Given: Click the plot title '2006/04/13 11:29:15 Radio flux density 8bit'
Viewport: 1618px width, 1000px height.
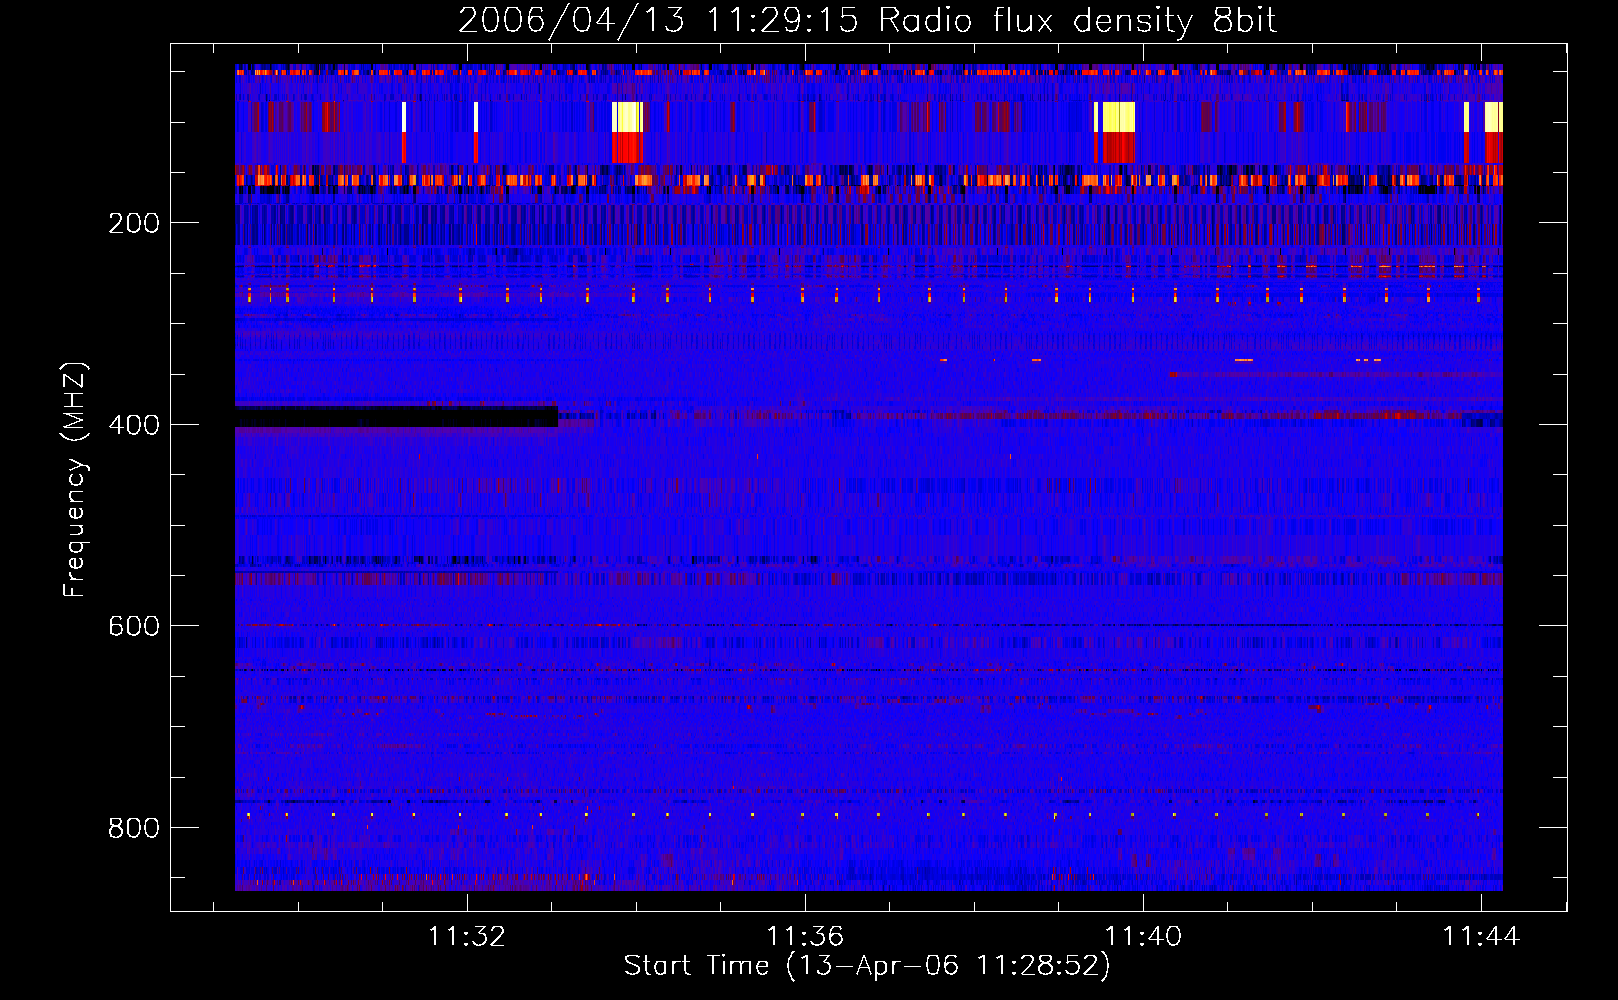Looking at the screenshot, I should coord(867,20).
